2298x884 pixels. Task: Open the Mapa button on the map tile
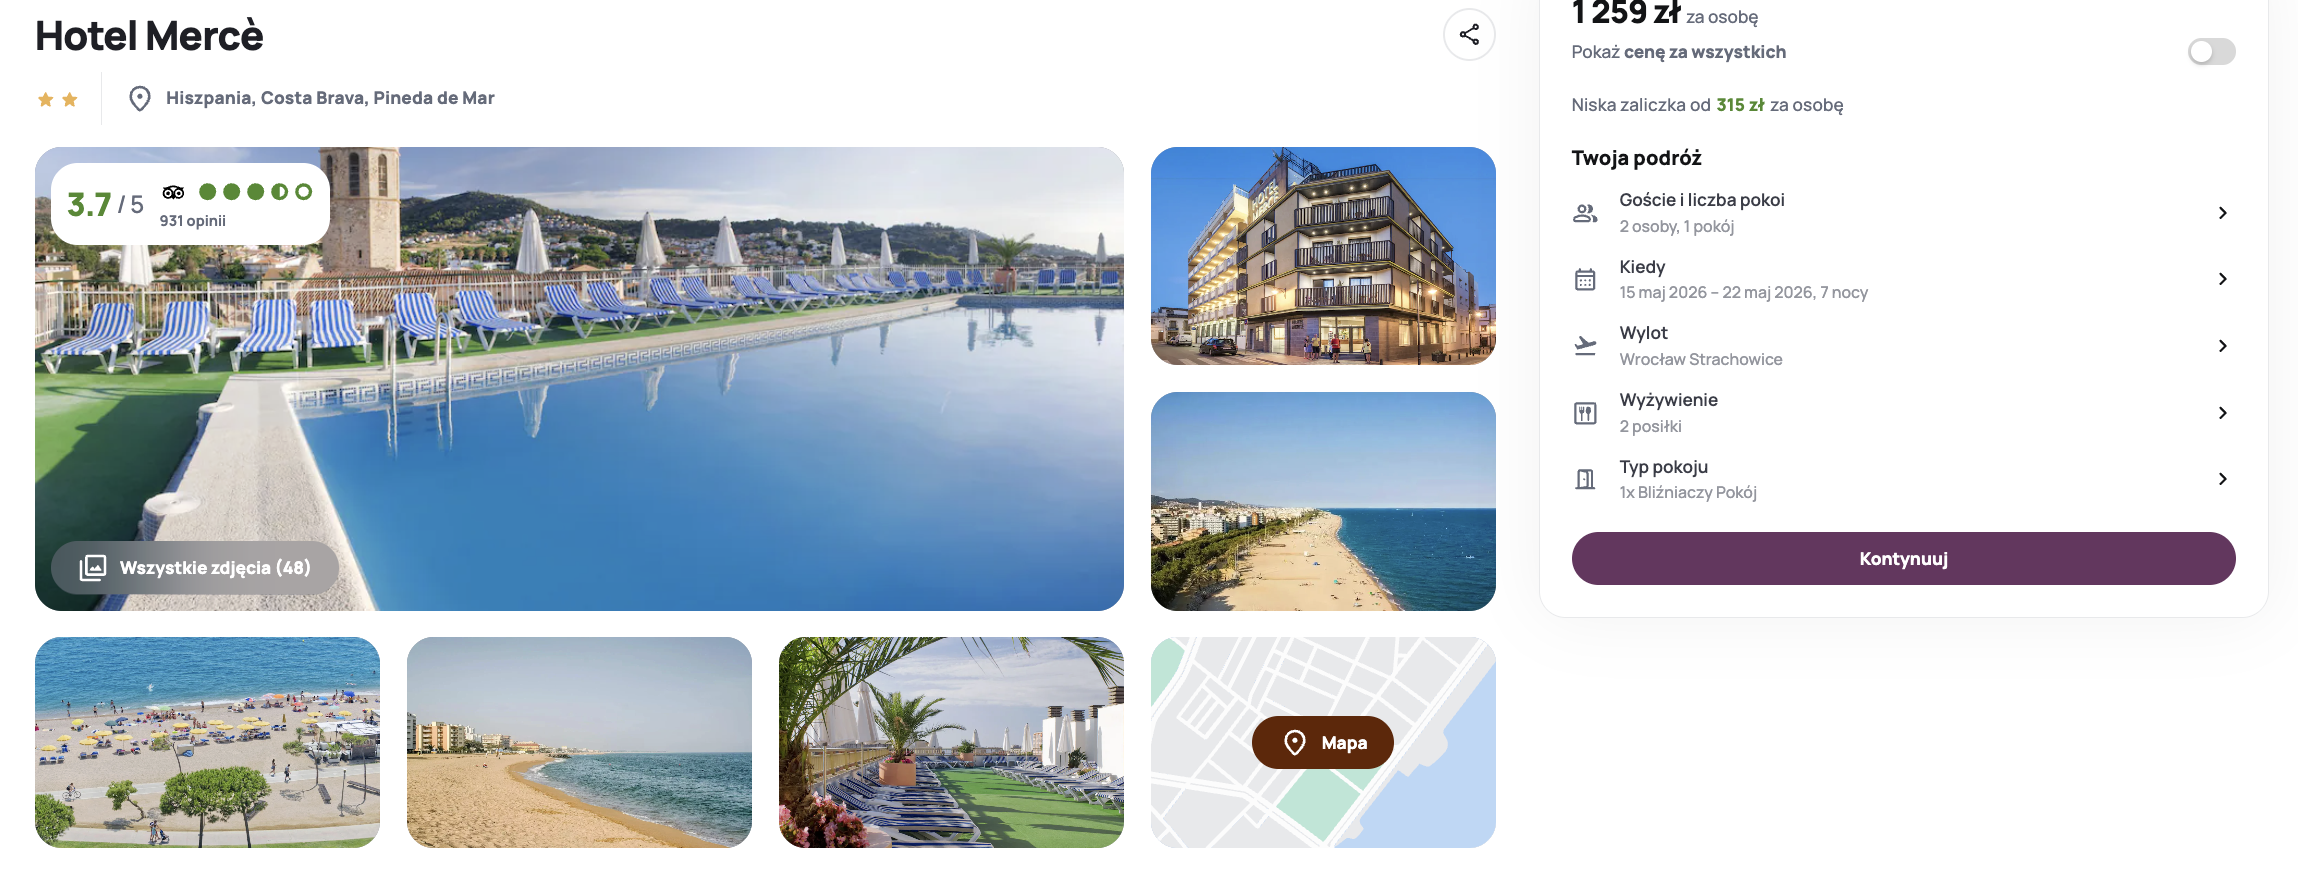[1322, 742]
